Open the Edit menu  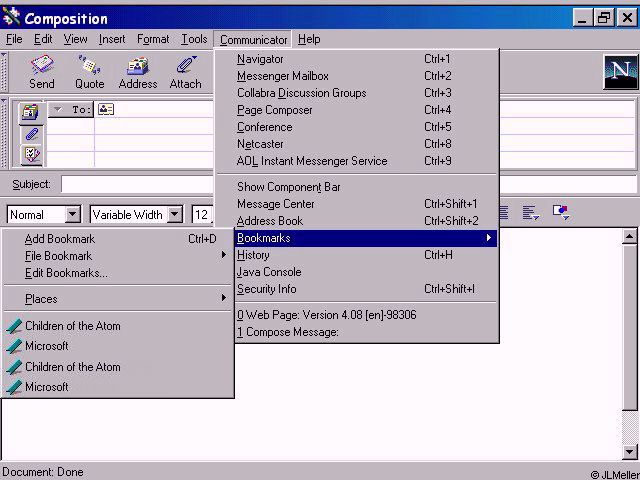[x=43, y=39]
